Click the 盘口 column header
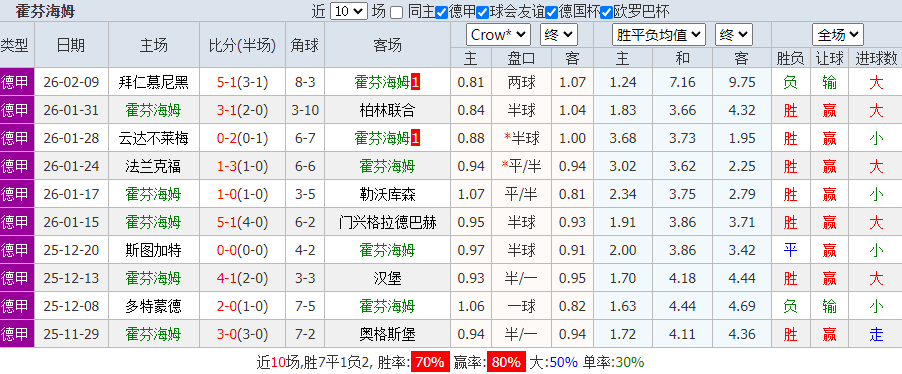The height and width of the screenshot is (374, 902). click(522, 58)
